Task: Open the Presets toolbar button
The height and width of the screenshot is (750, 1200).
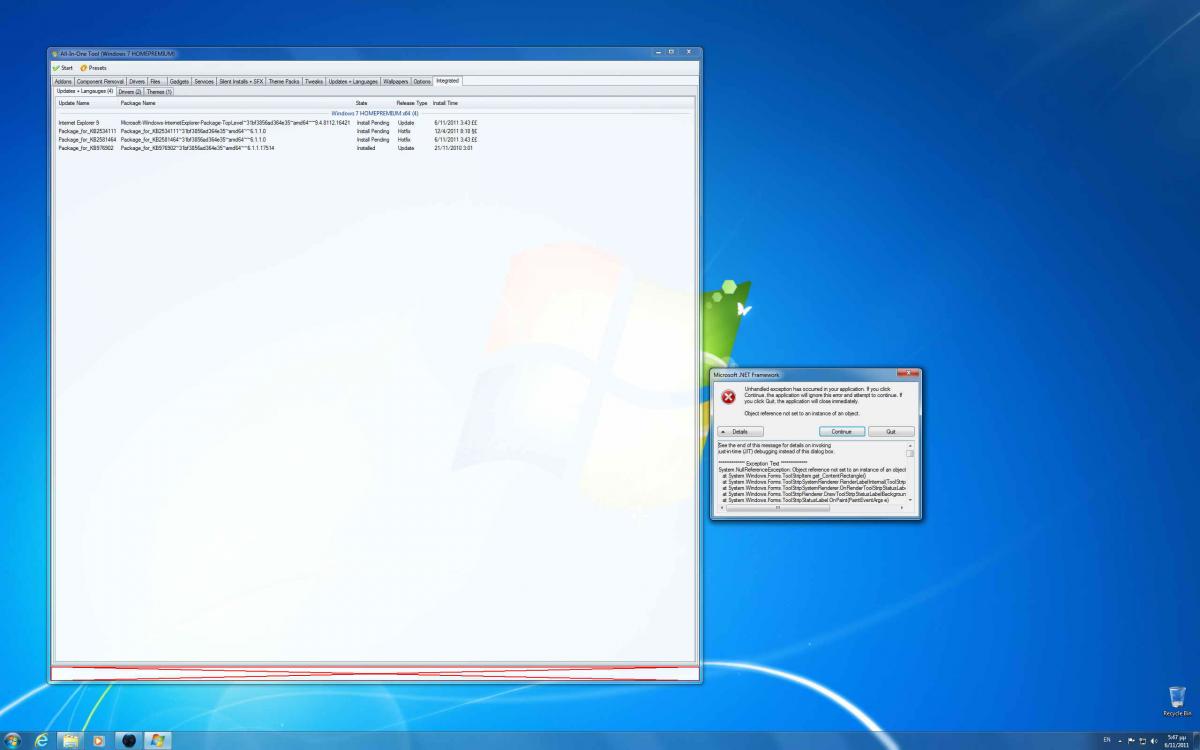Action: (93, 68)
